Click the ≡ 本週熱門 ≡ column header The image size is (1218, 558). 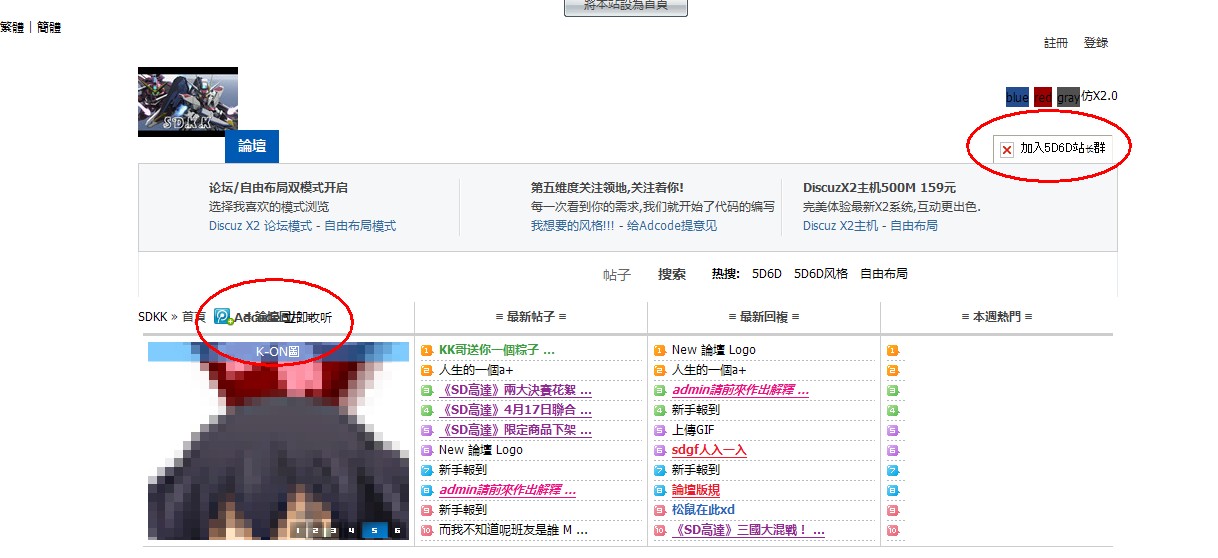coord(997,317)
